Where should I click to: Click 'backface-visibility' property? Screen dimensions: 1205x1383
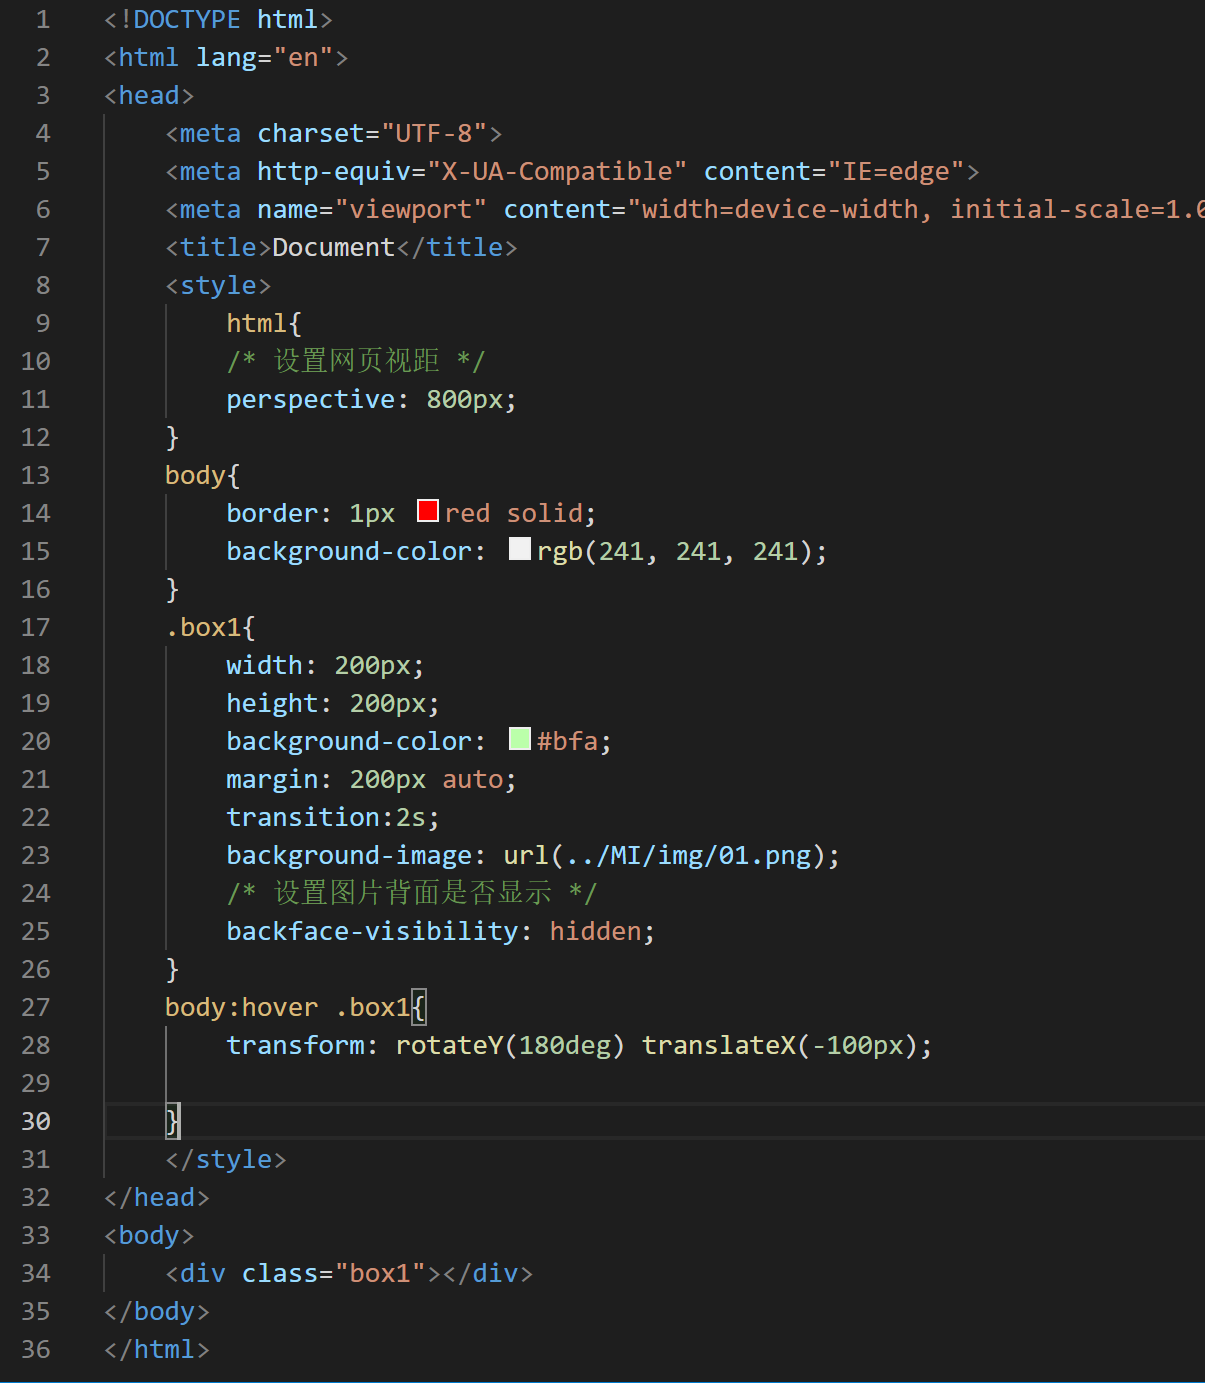point(372,931)
